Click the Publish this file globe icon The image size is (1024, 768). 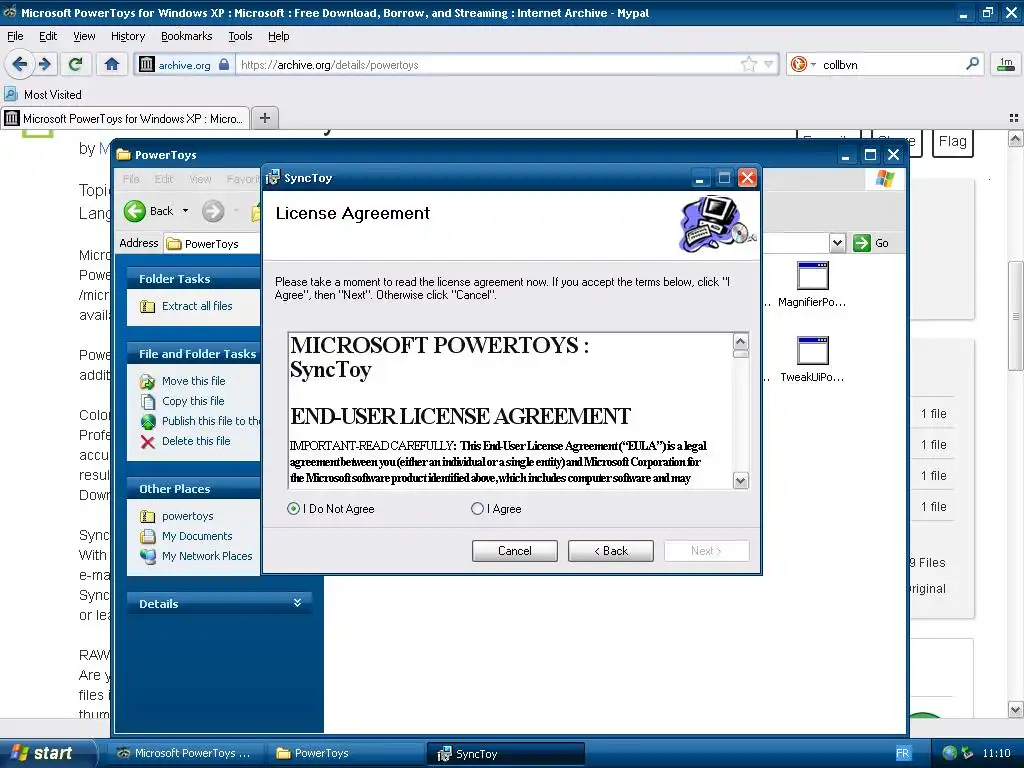[148, 421]
